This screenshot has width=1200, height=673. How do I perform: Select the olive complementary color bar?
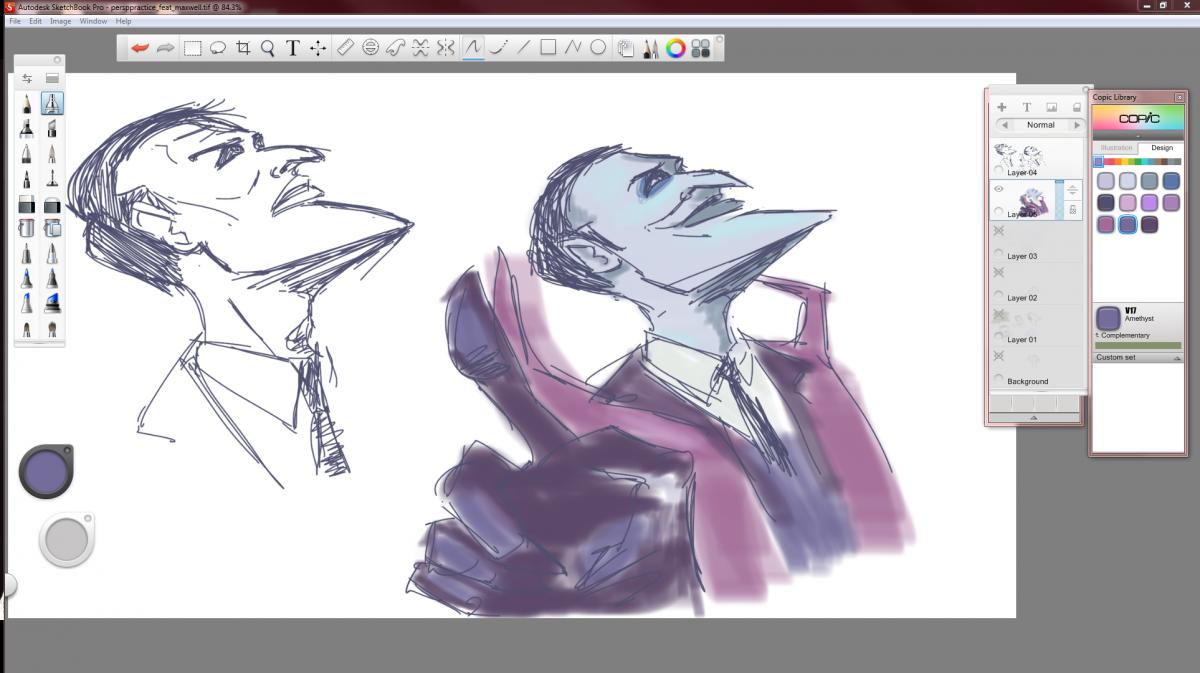[x=1138, y=346]
